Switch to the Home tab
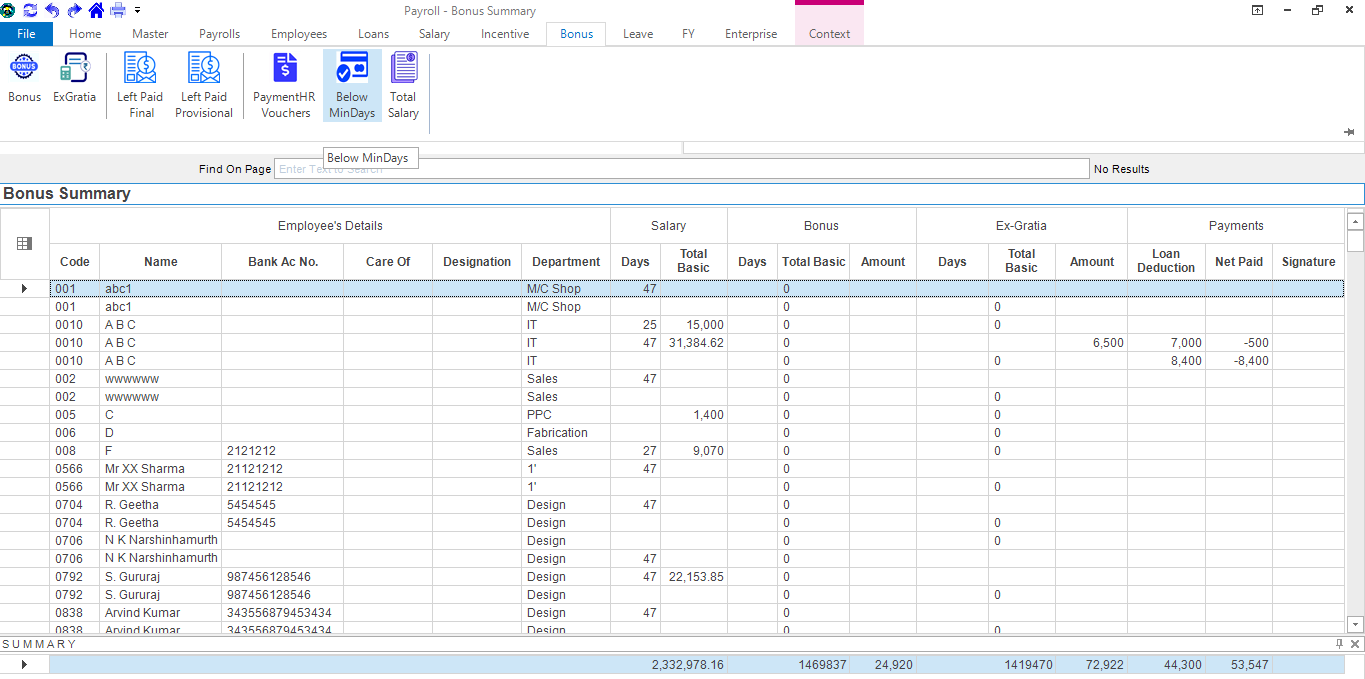Image resolution: width=1365 pixels, height=679 pixels. coord(85,34)
